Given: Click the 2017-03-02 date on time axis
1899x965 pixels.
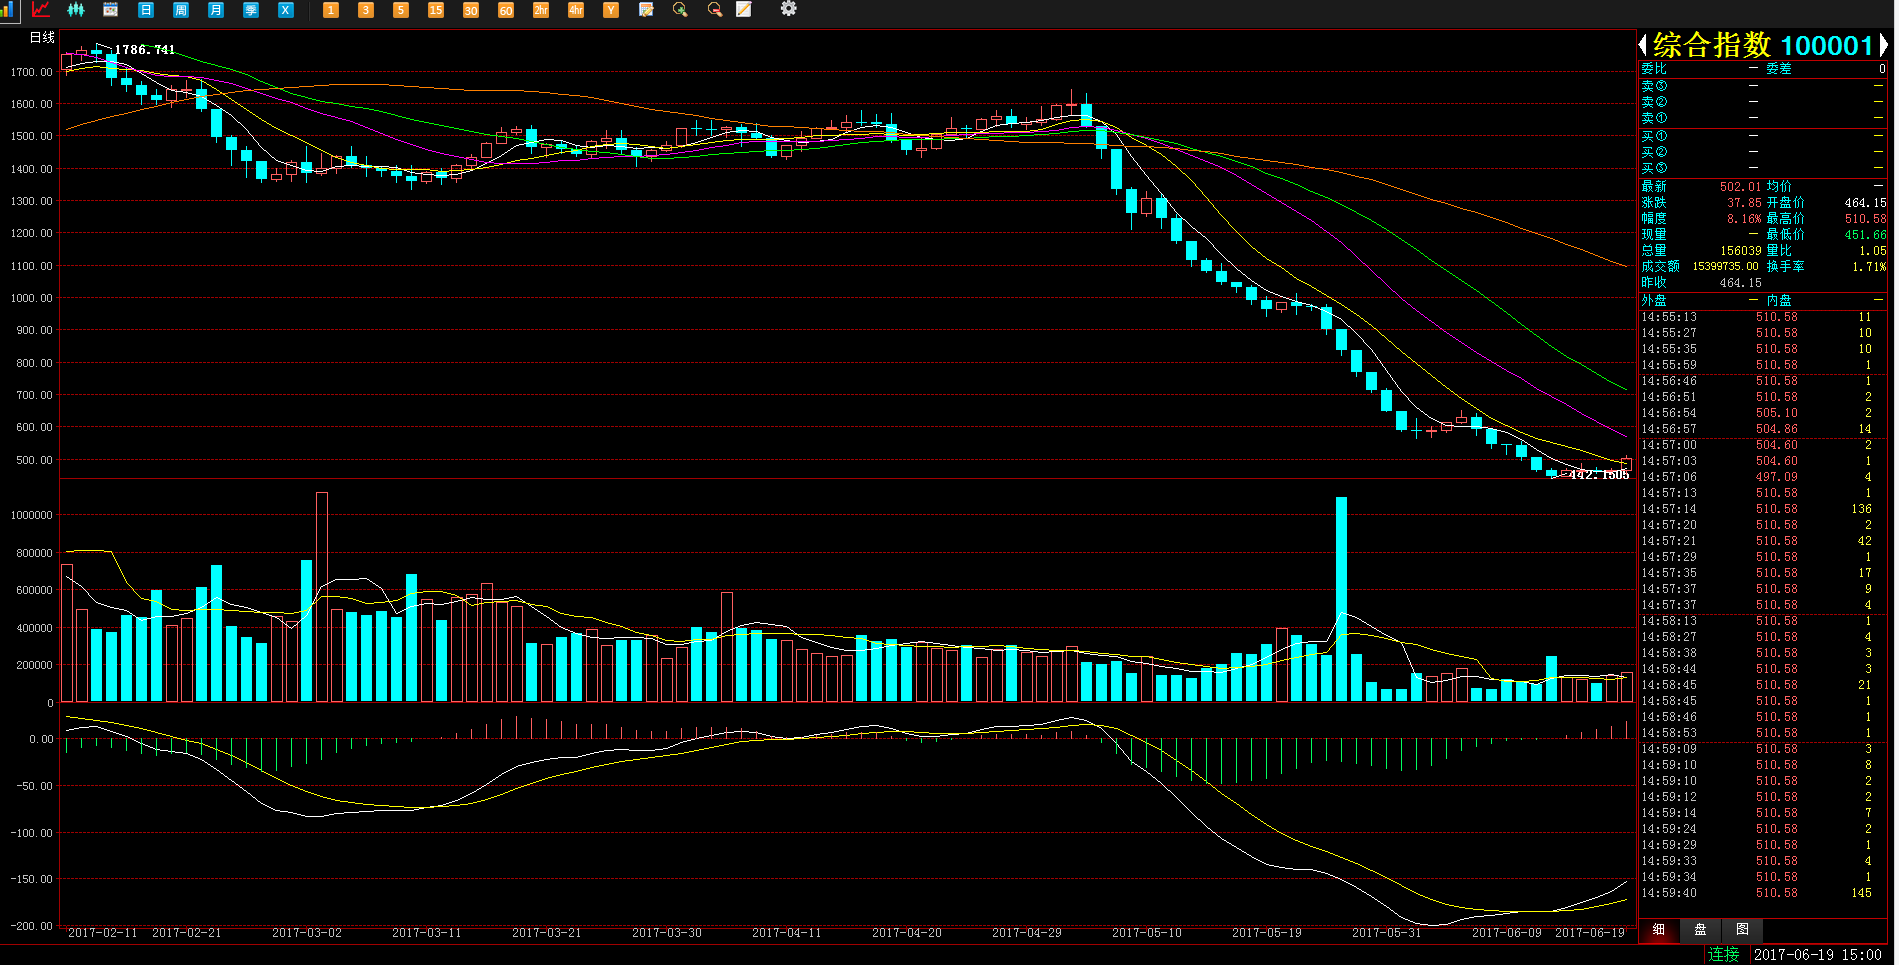Looking at the screenshot, I should [x=307, y=933].
